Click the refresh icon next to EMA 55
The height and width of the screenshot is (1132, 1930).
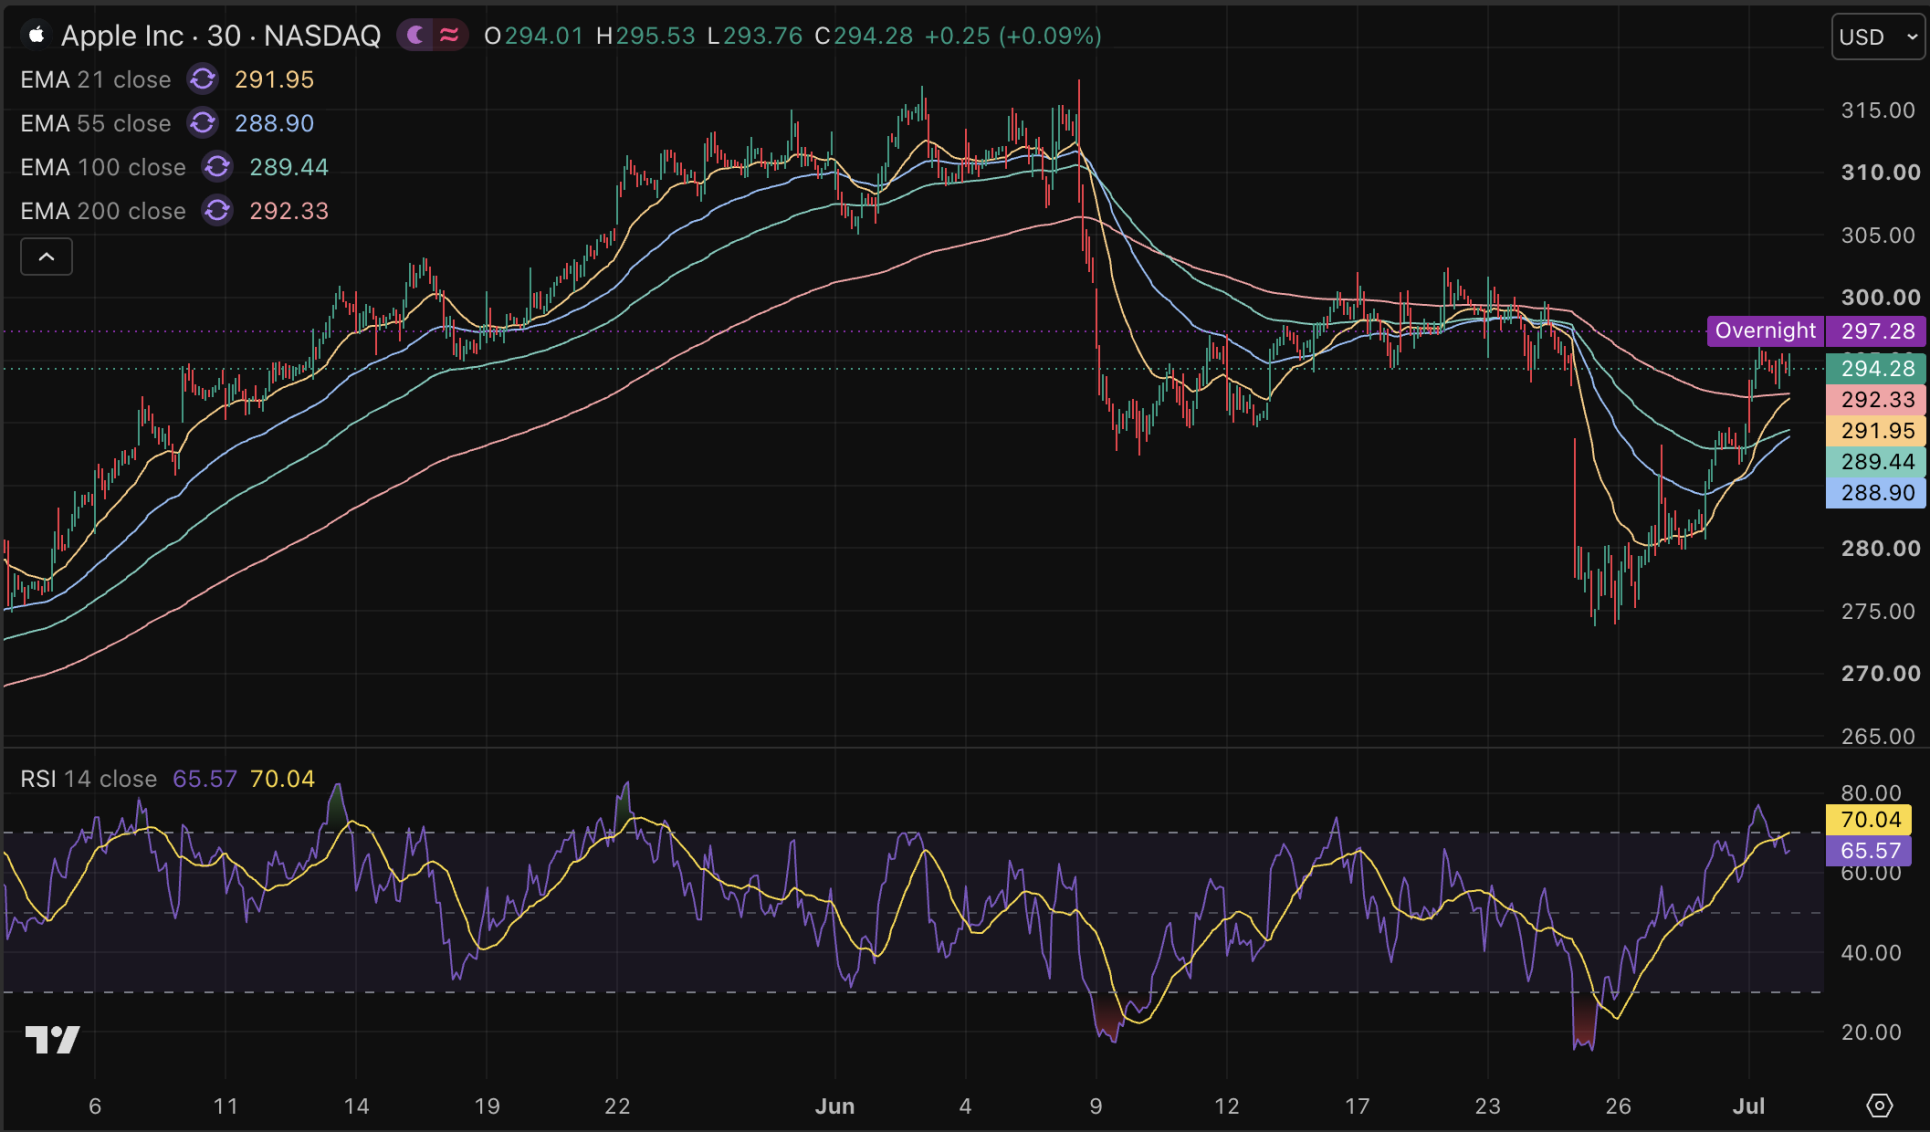click(x=203, y=123)
